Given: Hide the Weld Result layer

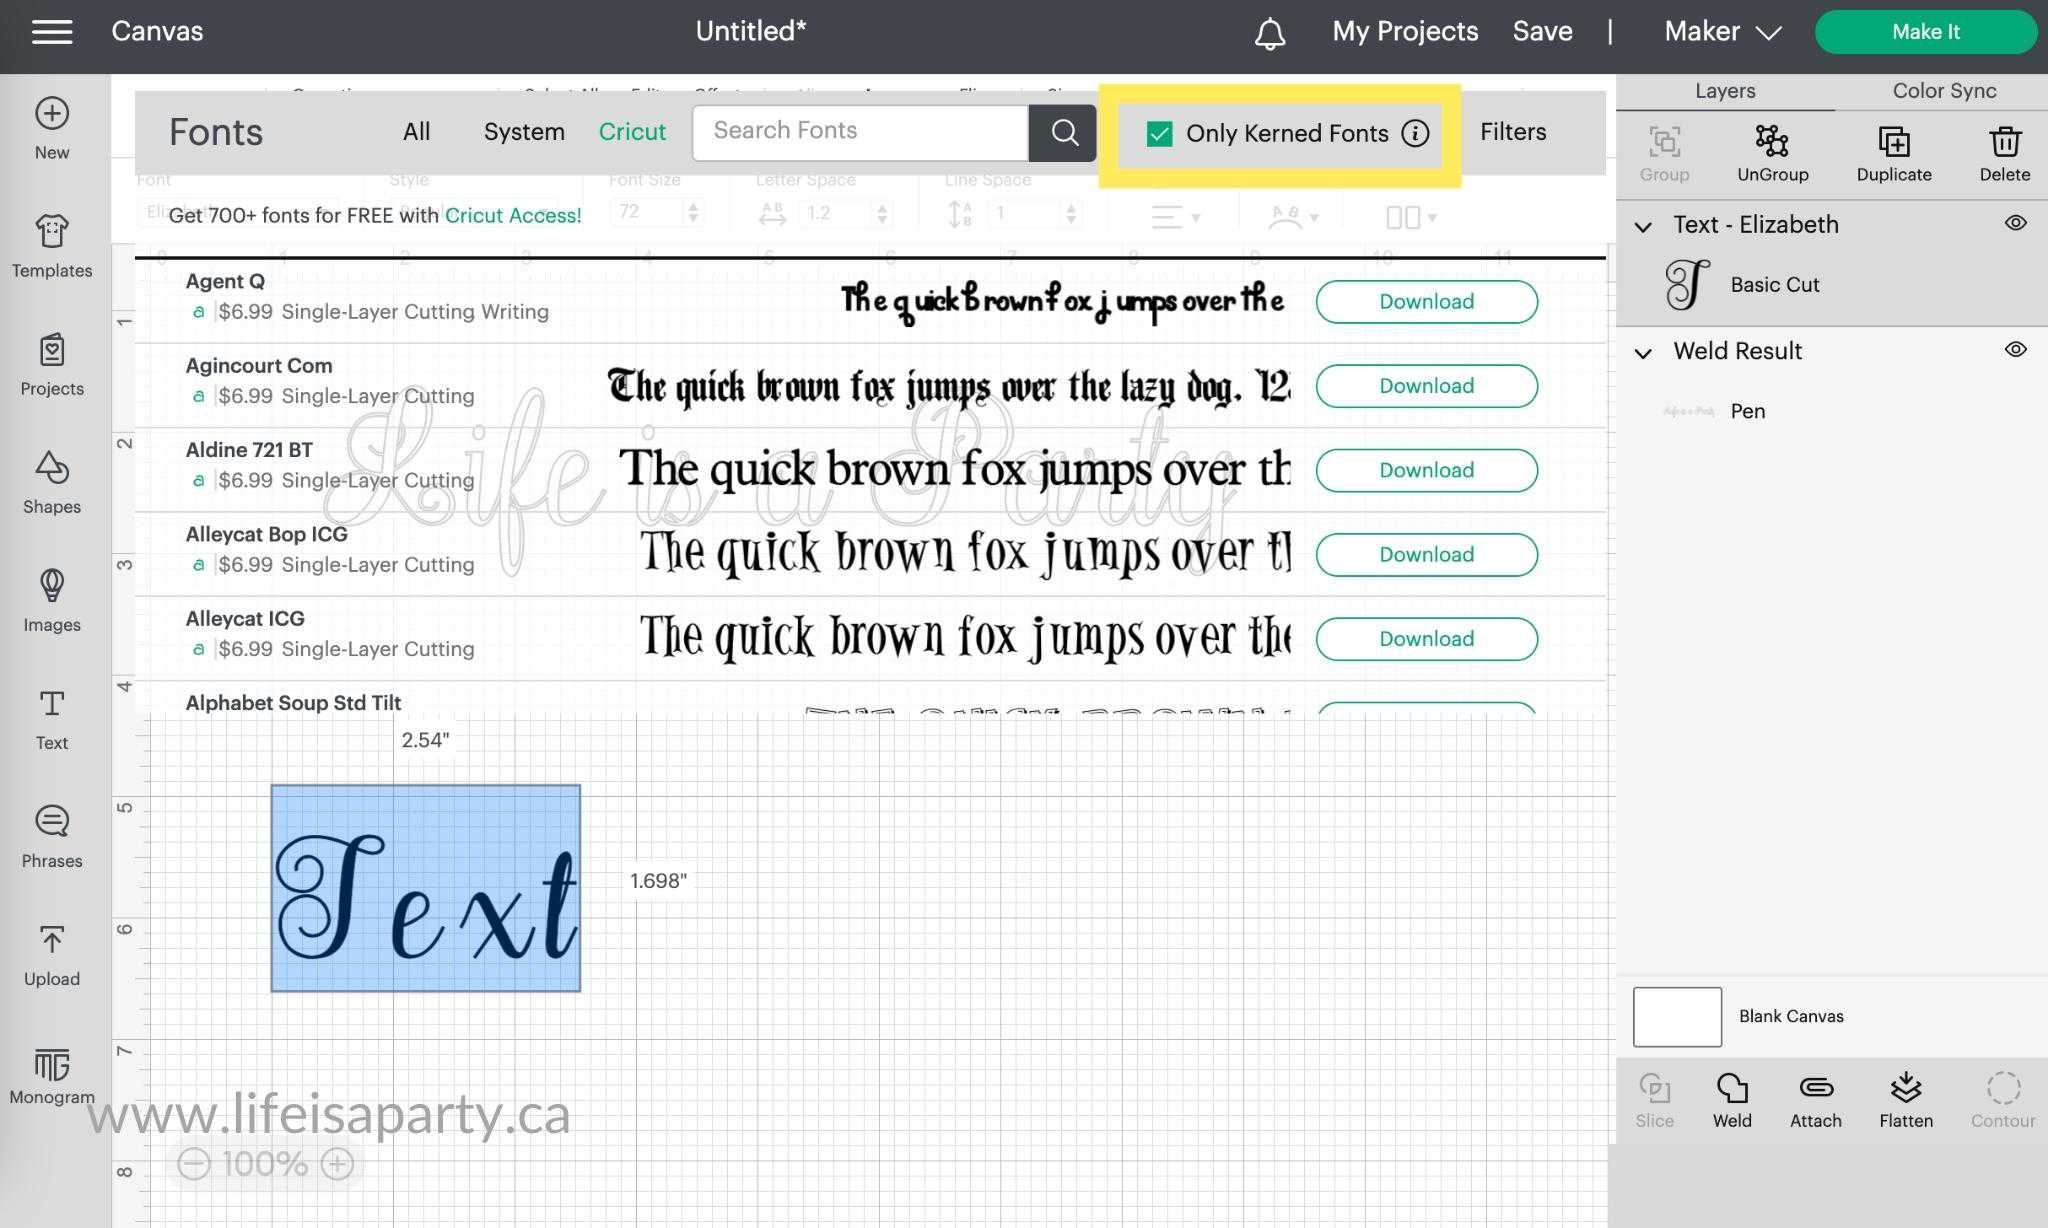Looking at the screenshot, I should tap(2016, 351).
